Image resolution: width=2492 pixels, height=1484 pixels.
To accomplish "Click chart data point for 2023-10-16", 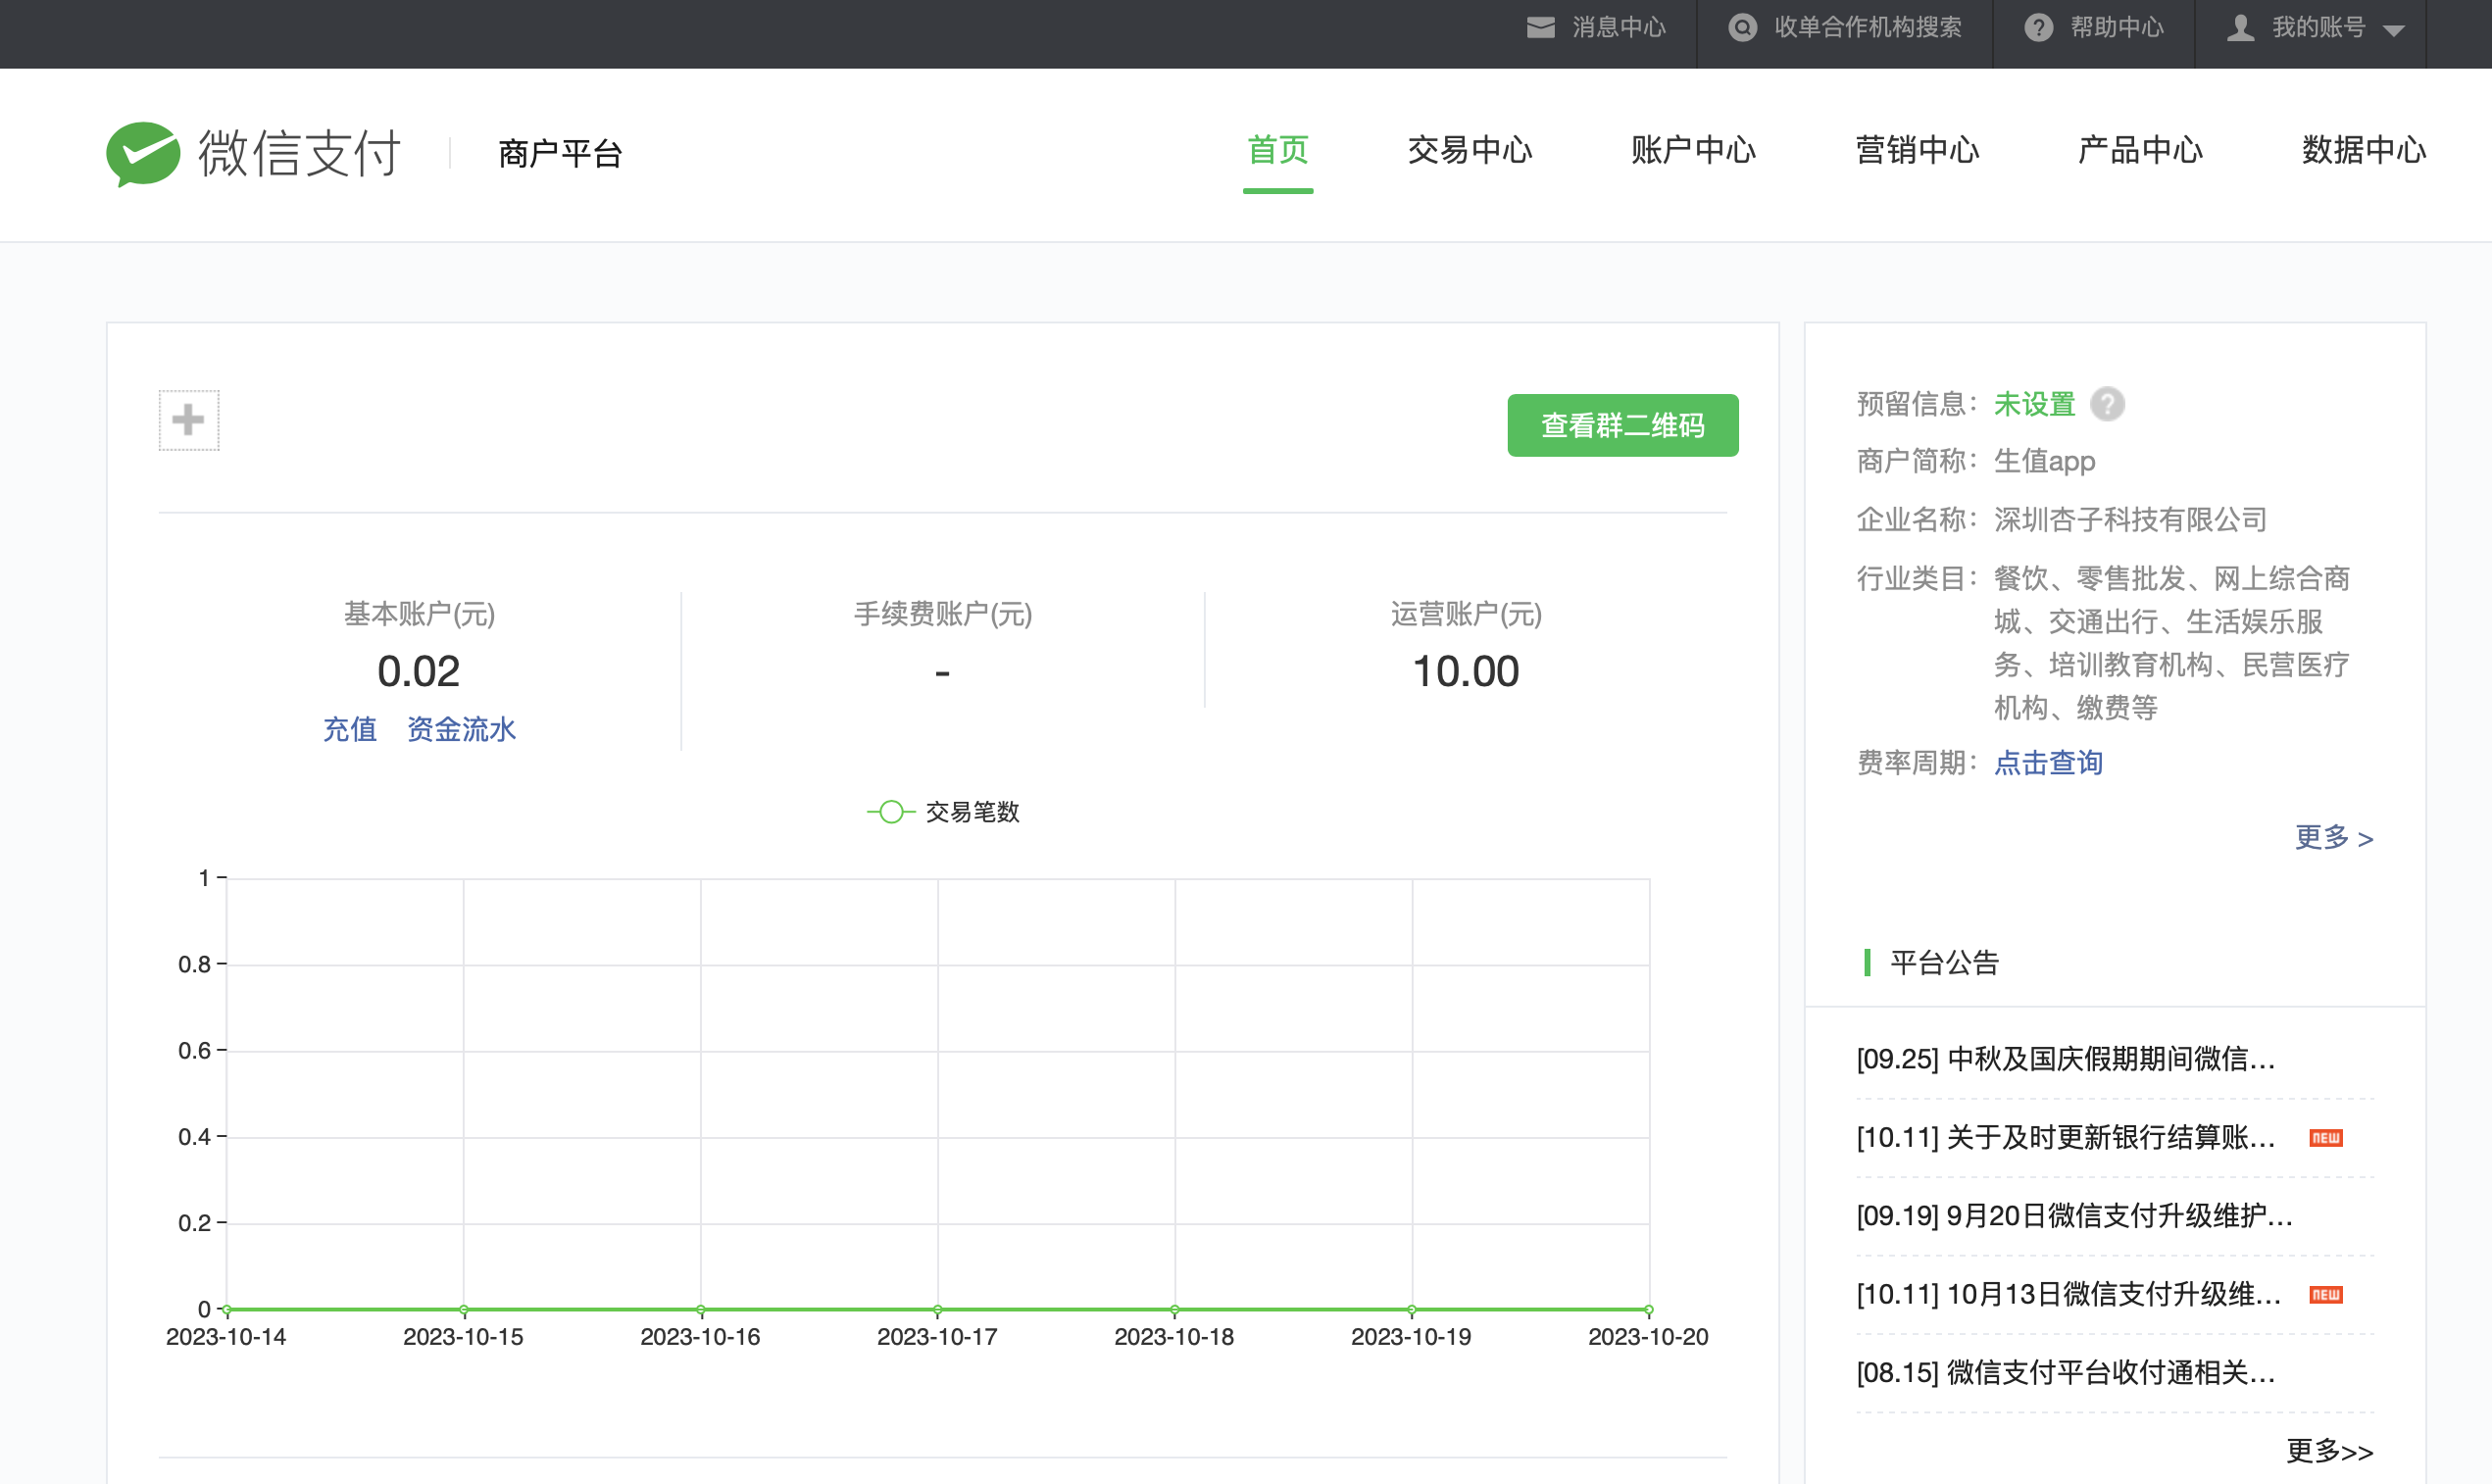I will 701,1309.
